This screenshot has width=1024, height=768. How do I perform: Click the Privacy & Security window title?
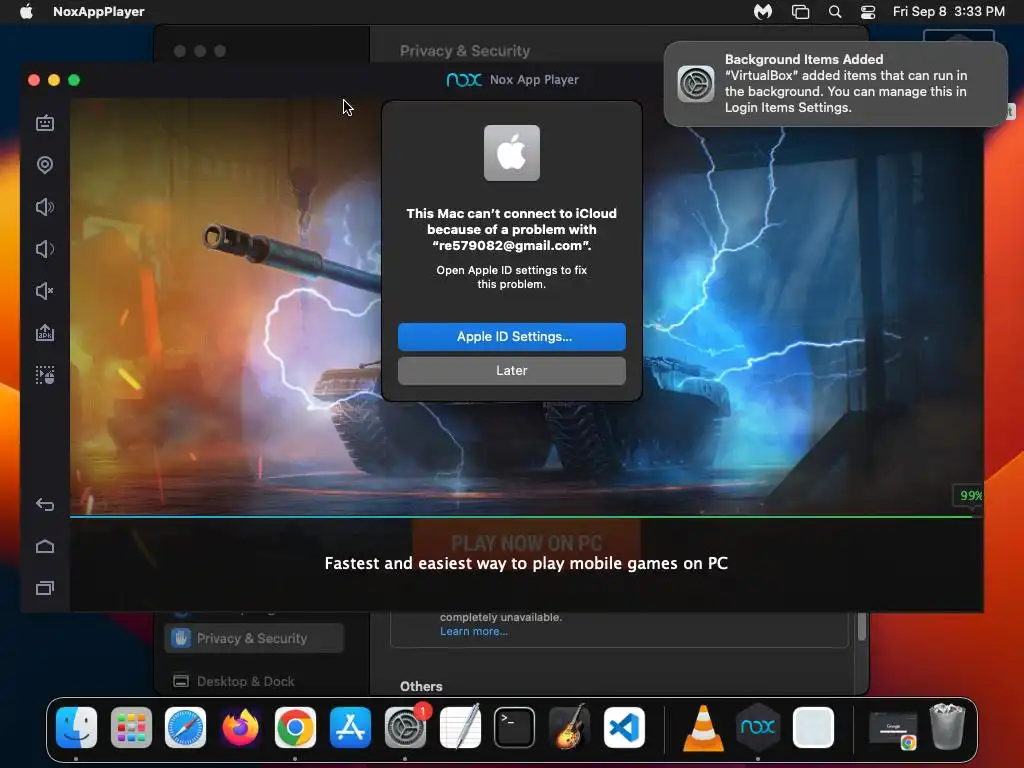point(465,51)
